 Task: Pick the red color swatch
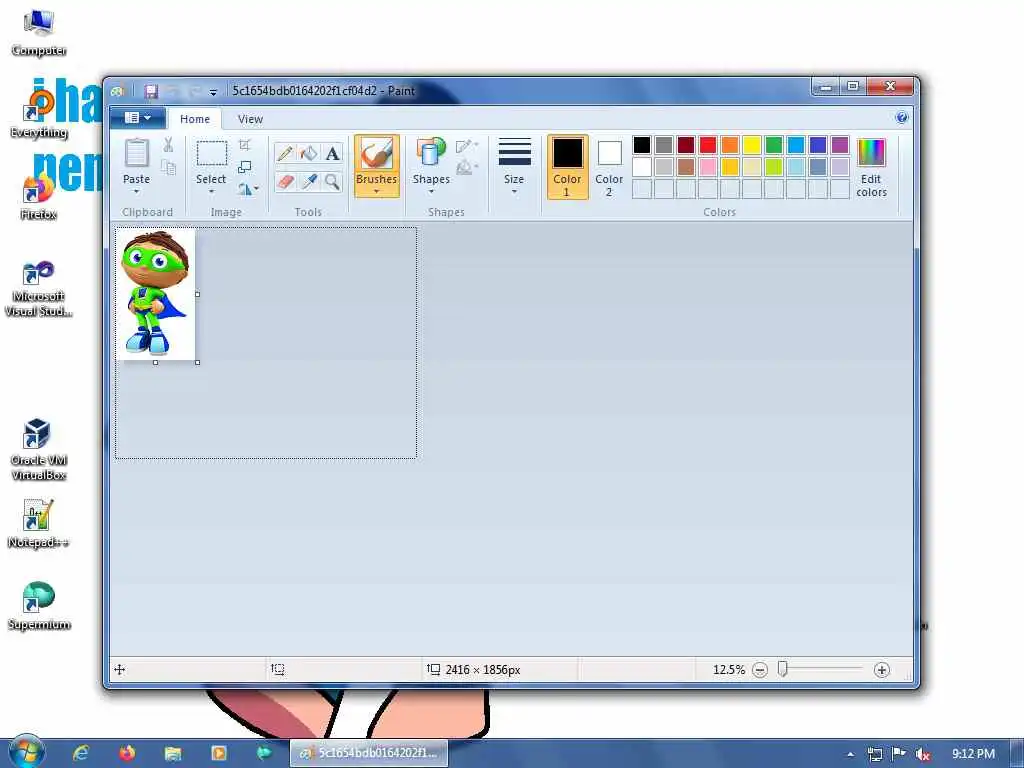pyautogui.click(x=708, y=145)
